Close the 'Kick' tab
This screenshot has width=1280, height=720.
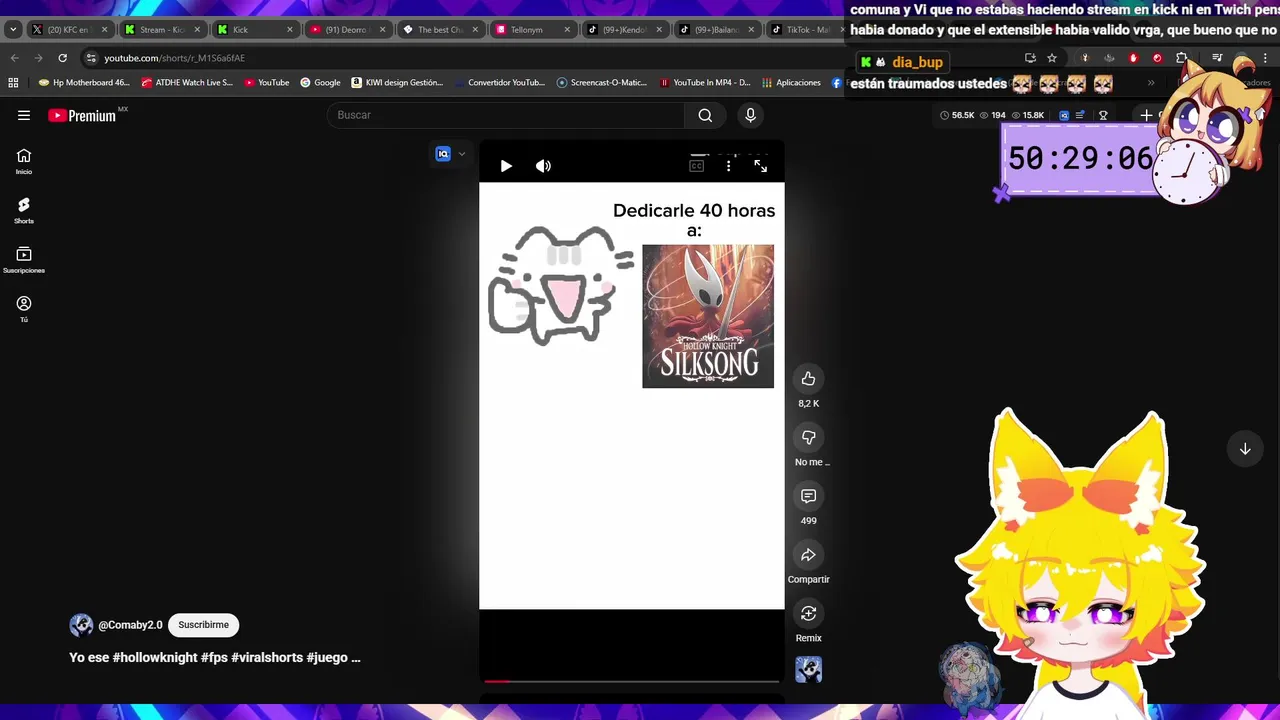[290, 29]
